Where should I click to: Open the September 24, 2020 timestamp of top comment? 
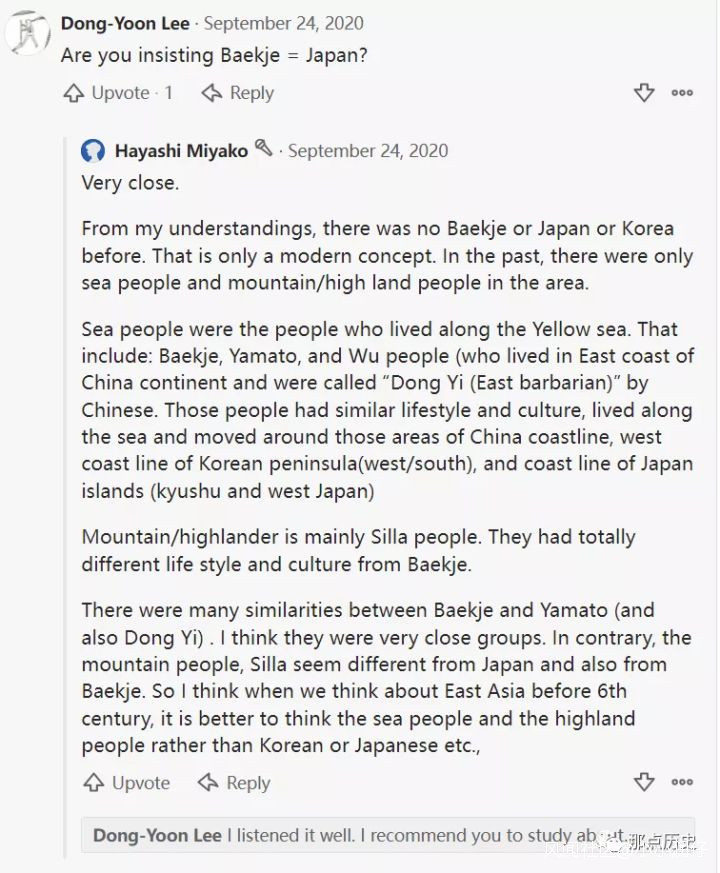[x=284, y=23]
